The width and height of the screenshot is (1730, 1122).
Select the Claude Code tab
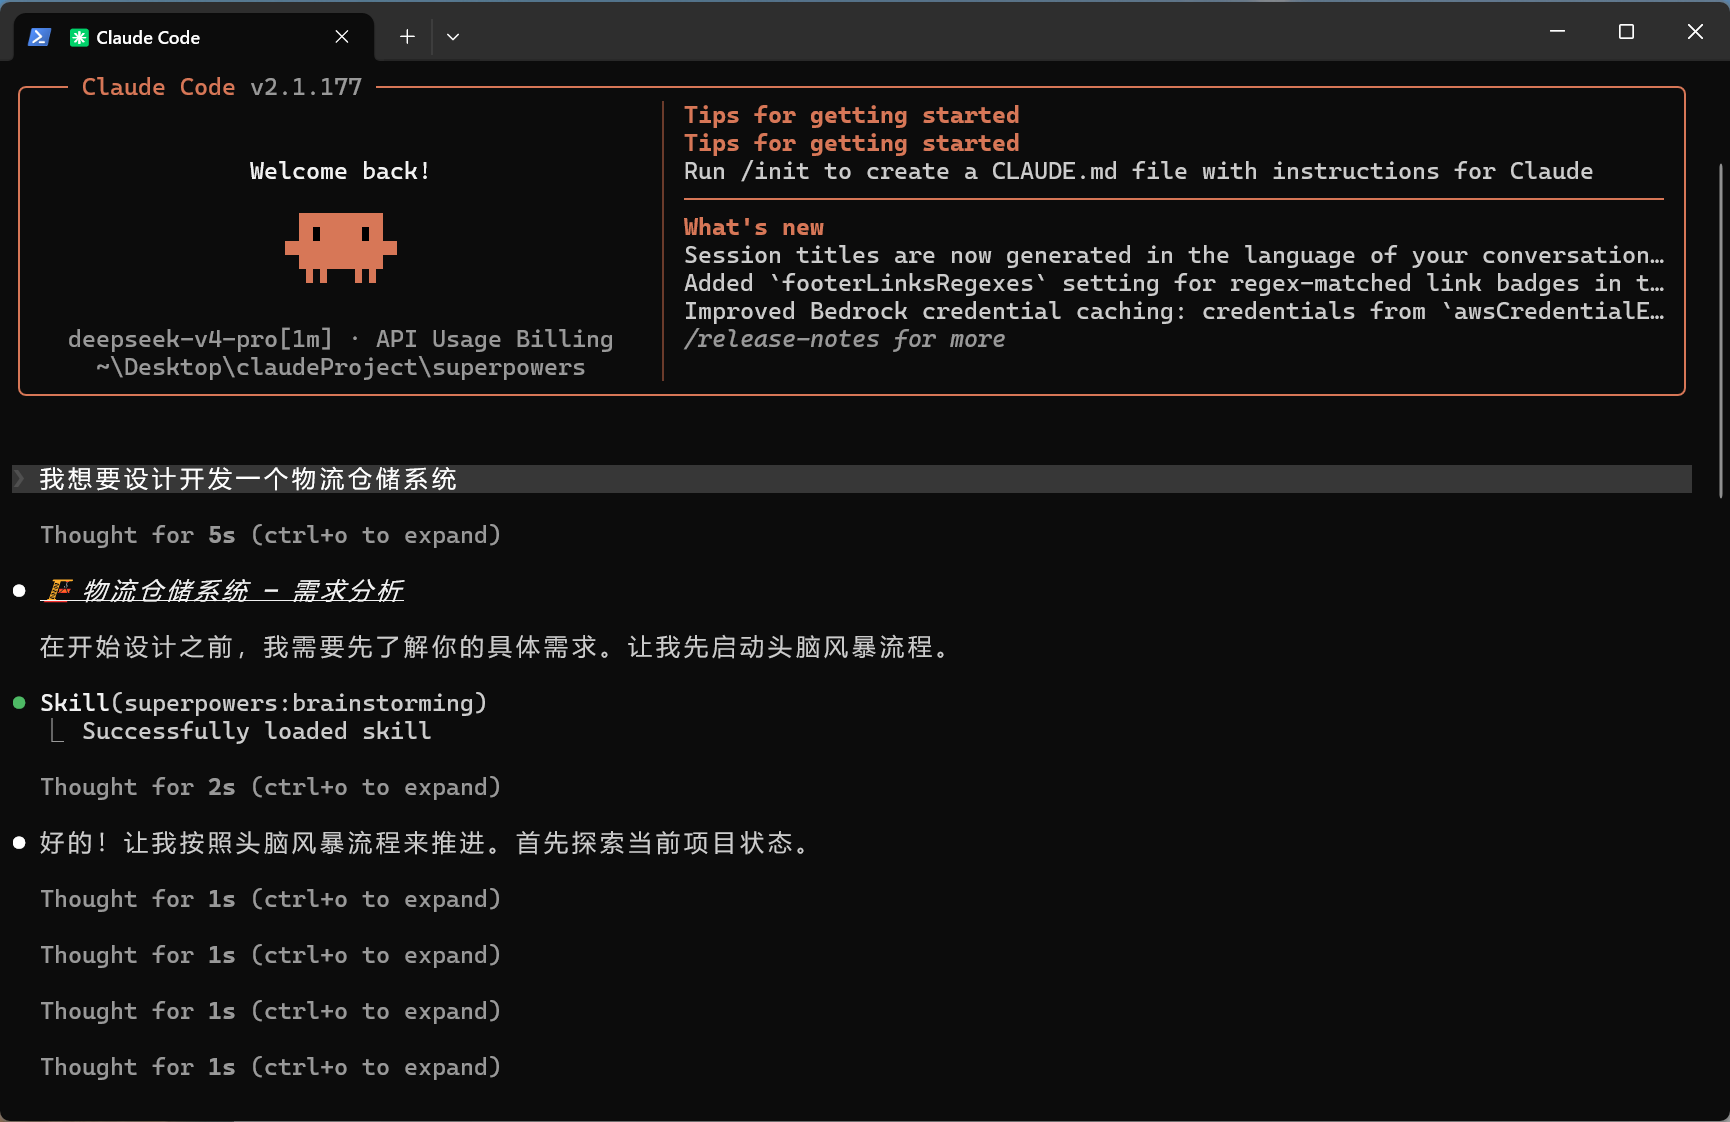194,37
